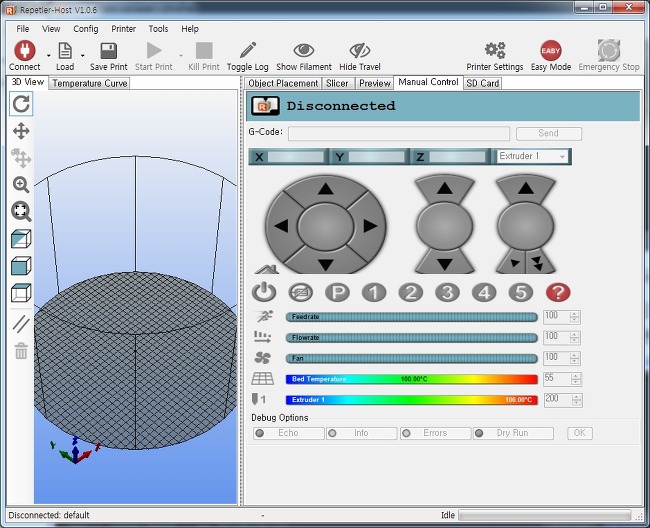Image resolution: width=650 pixels, height=528 pixels.
Task: Switch to top cube view
Action: (x=21, y=293)
